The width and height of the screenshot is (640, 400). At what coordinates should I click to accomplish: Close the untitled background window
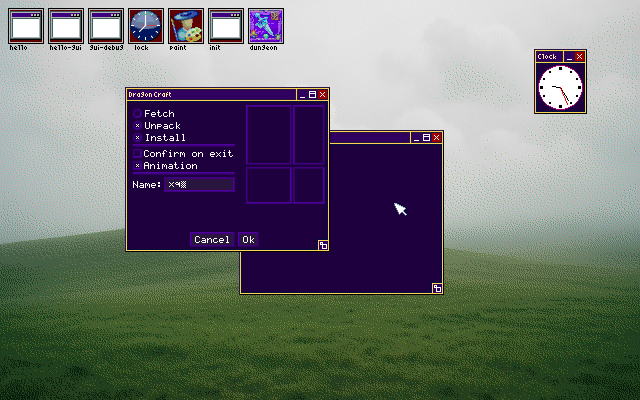(436, 138)
